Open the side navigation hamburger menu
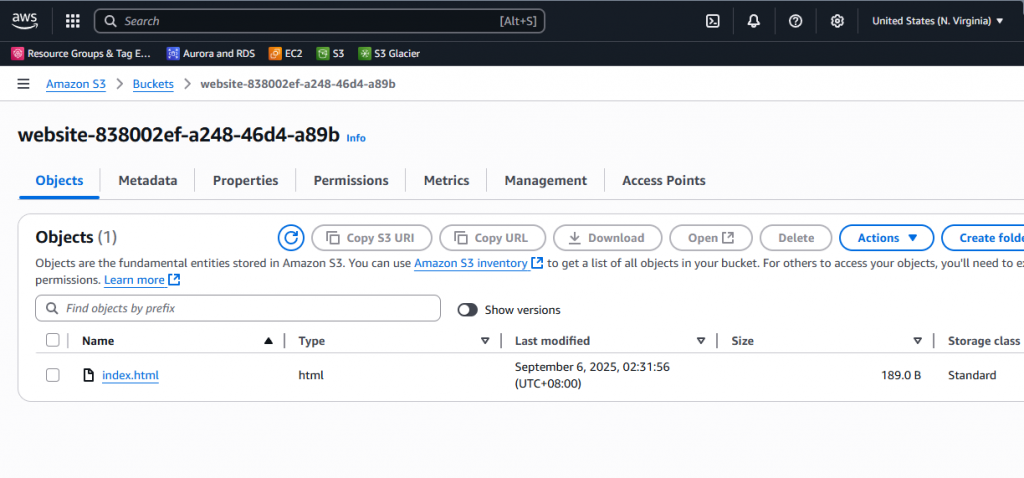Image resolution: width=1024 pixels, height=478 pixels. tap(24, 84)
